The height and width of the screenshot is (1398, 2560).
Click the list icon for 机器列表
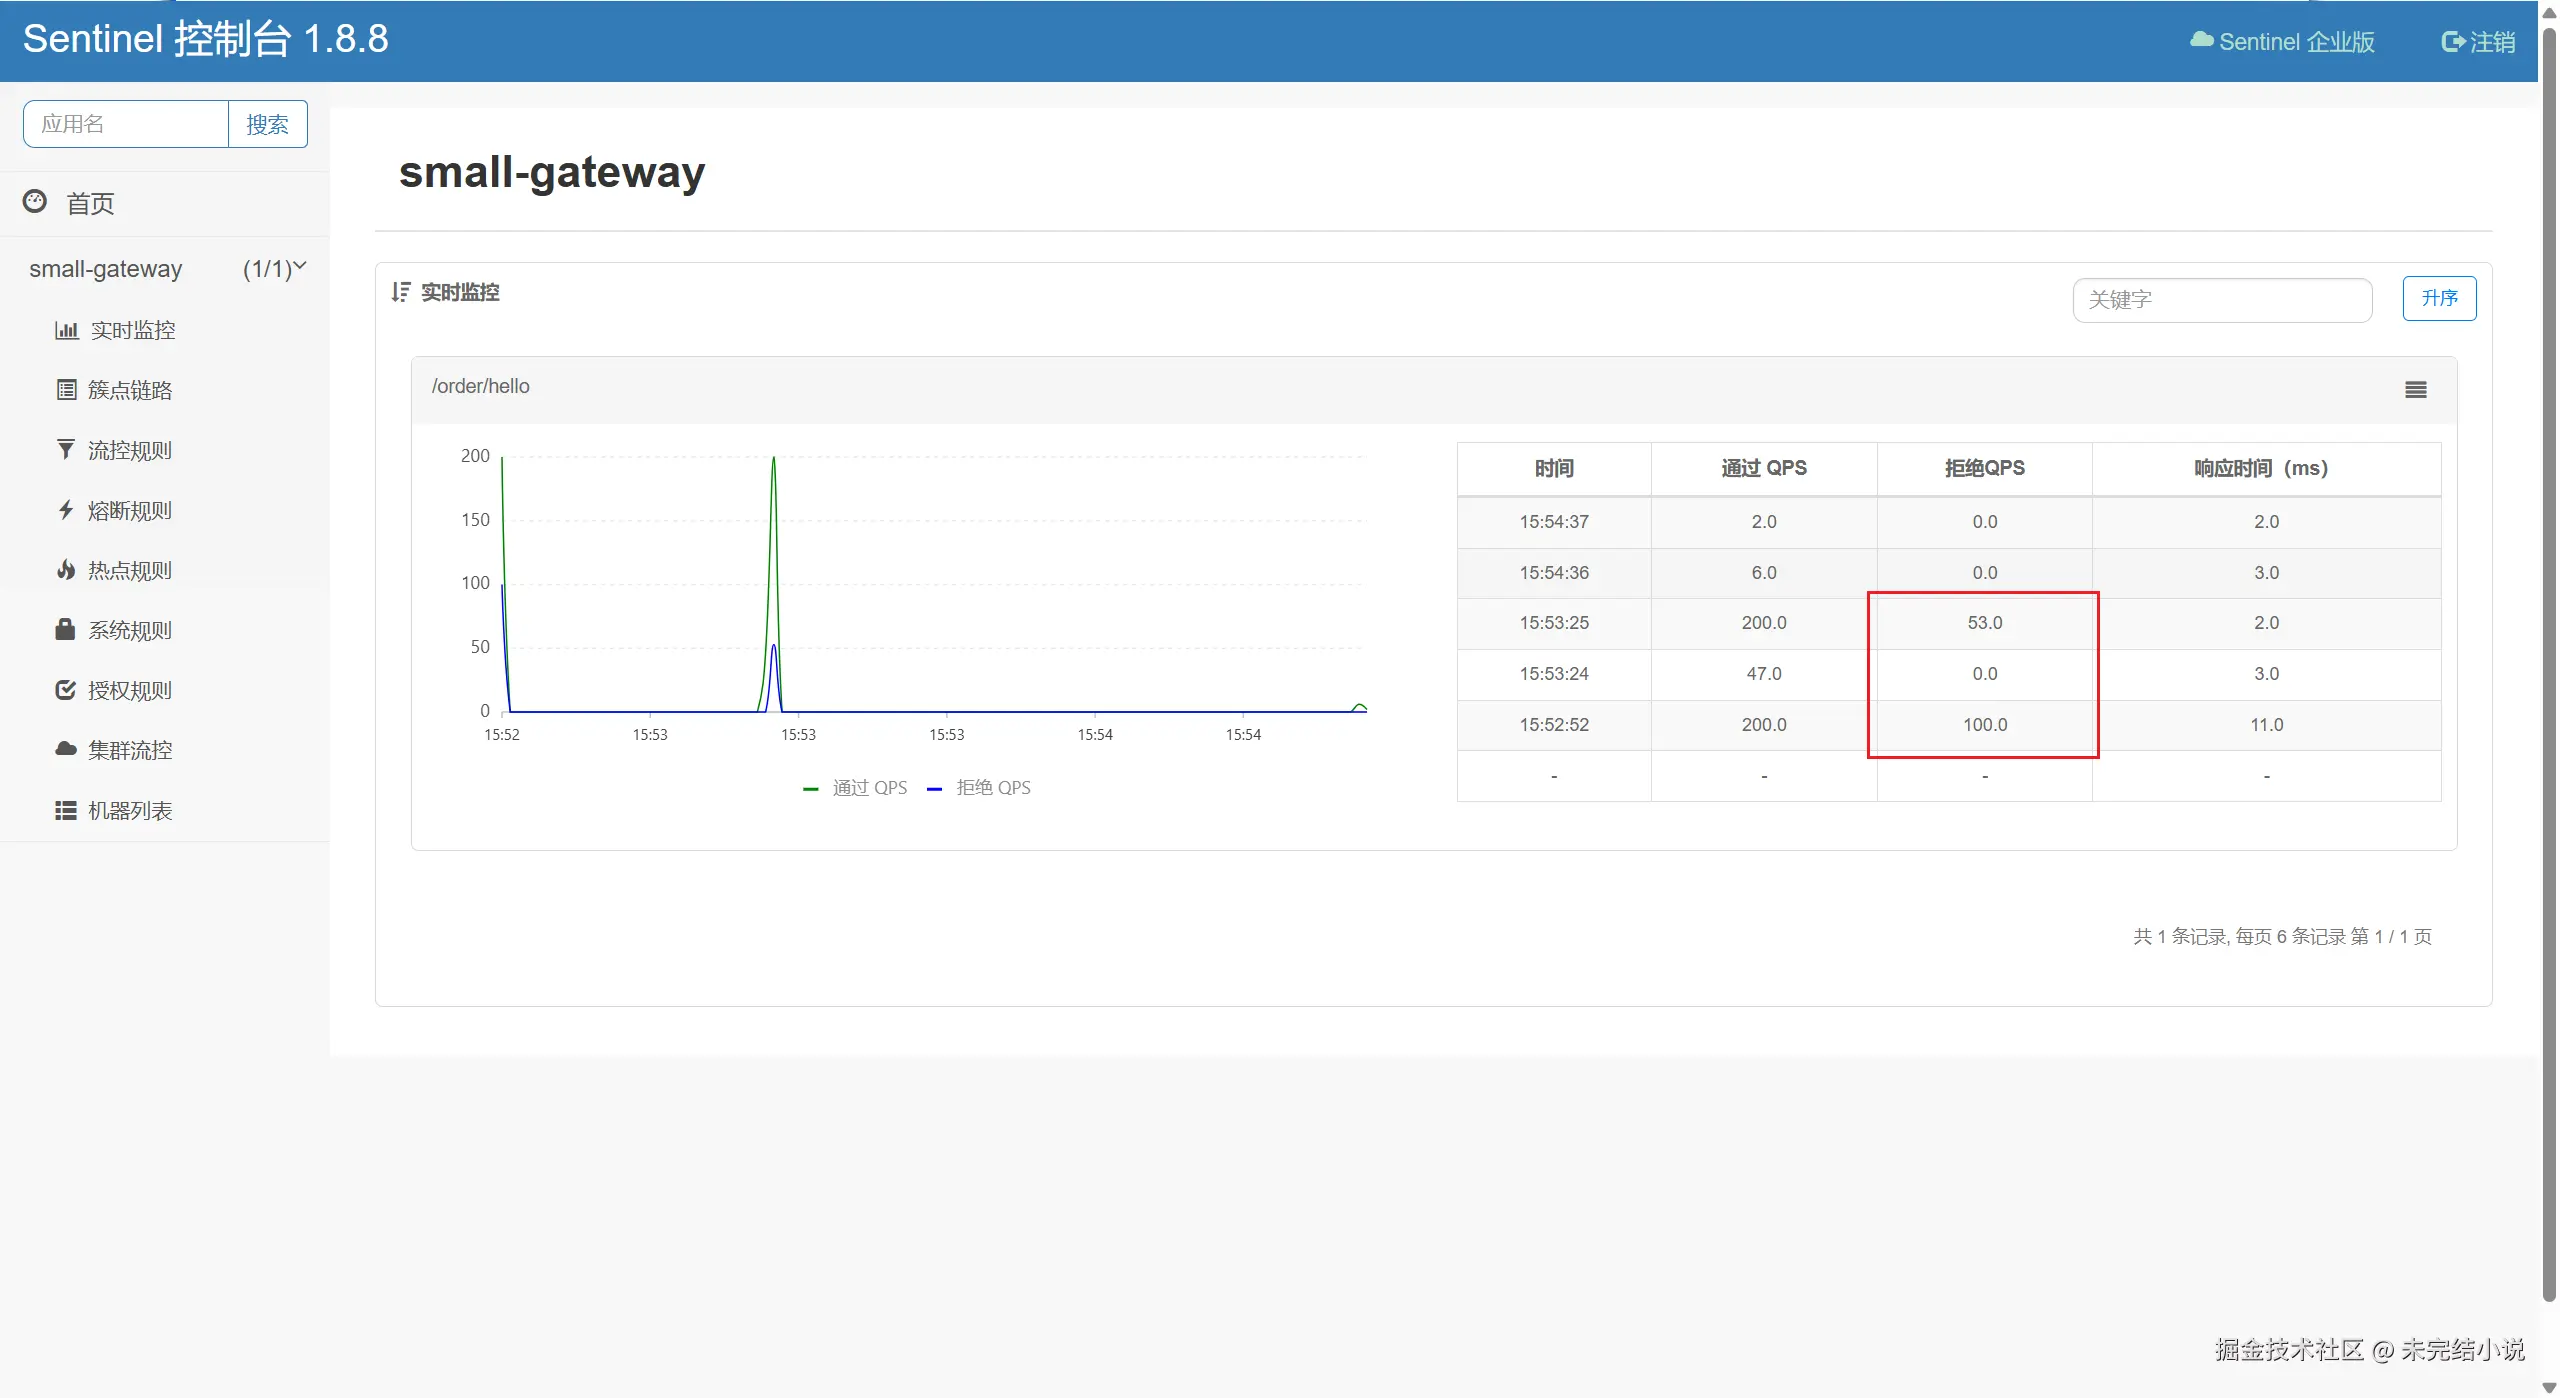(66, 811)
